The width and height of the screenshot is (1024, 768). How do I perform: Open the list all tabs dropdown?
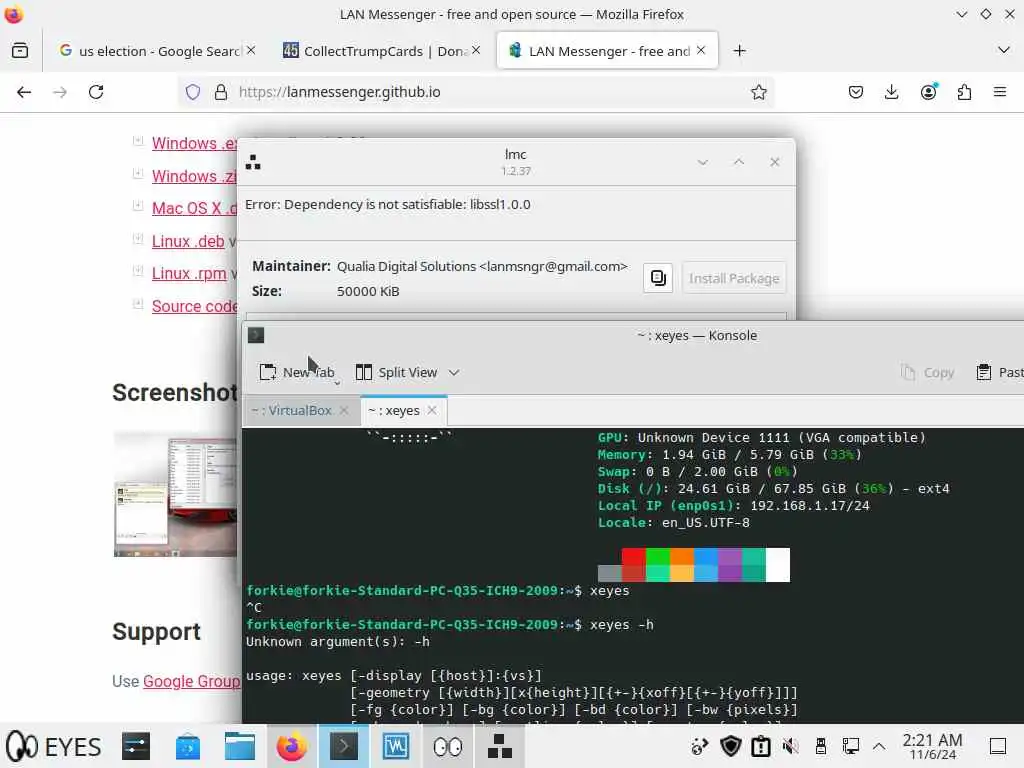coord(1004,50)
